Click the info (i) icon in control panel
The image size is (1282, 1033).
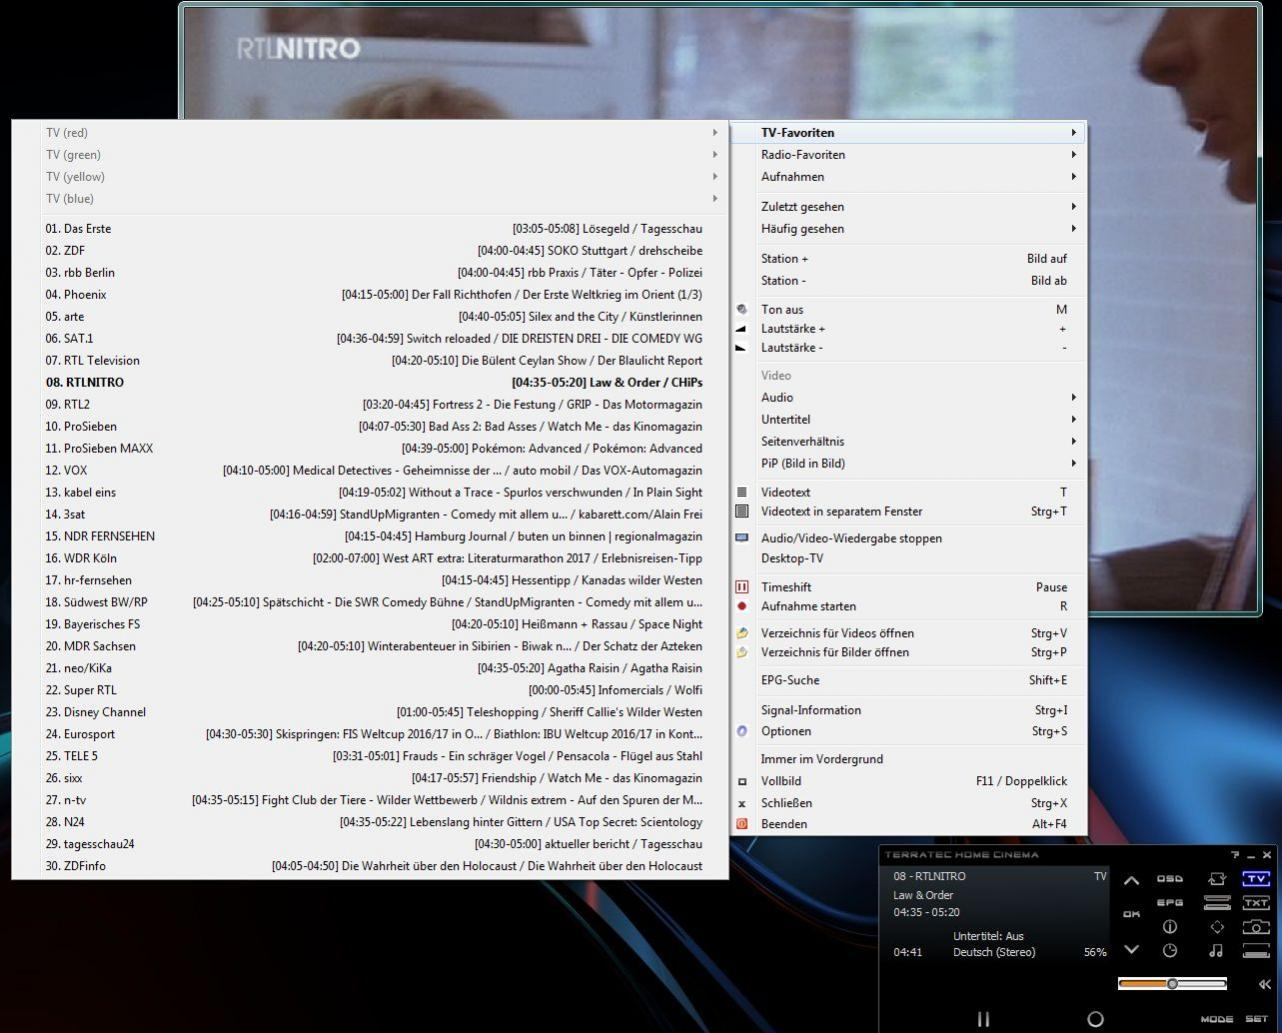pos(1169,927)
